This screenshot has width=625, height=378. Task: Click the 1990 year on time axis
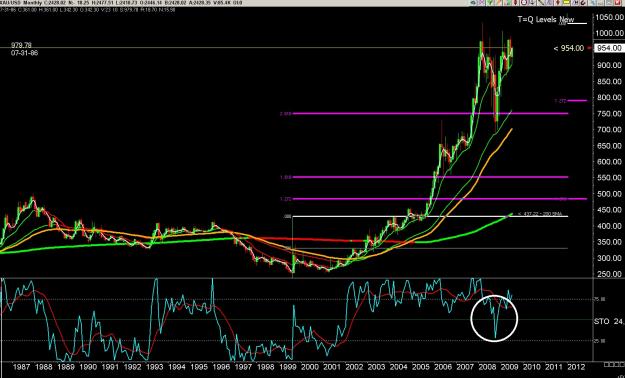(88, 367)
